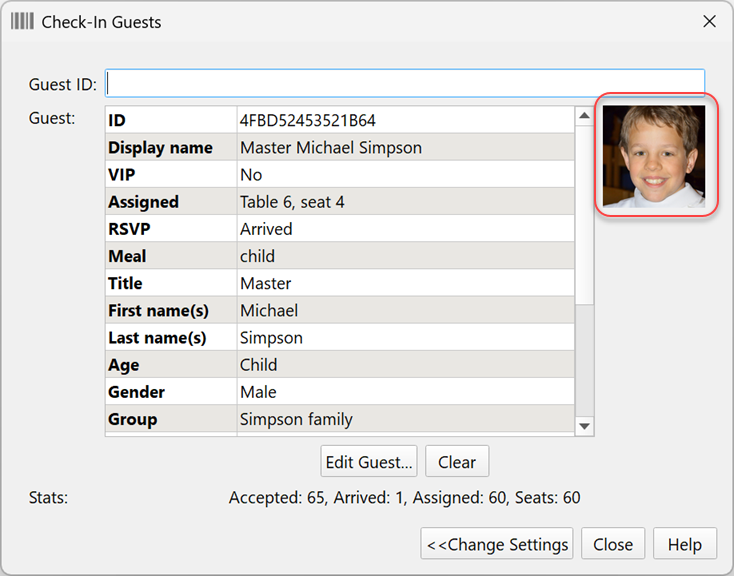Click the guest table scroll up arrow
Screen dimensions: 734x576
point(584,116)
